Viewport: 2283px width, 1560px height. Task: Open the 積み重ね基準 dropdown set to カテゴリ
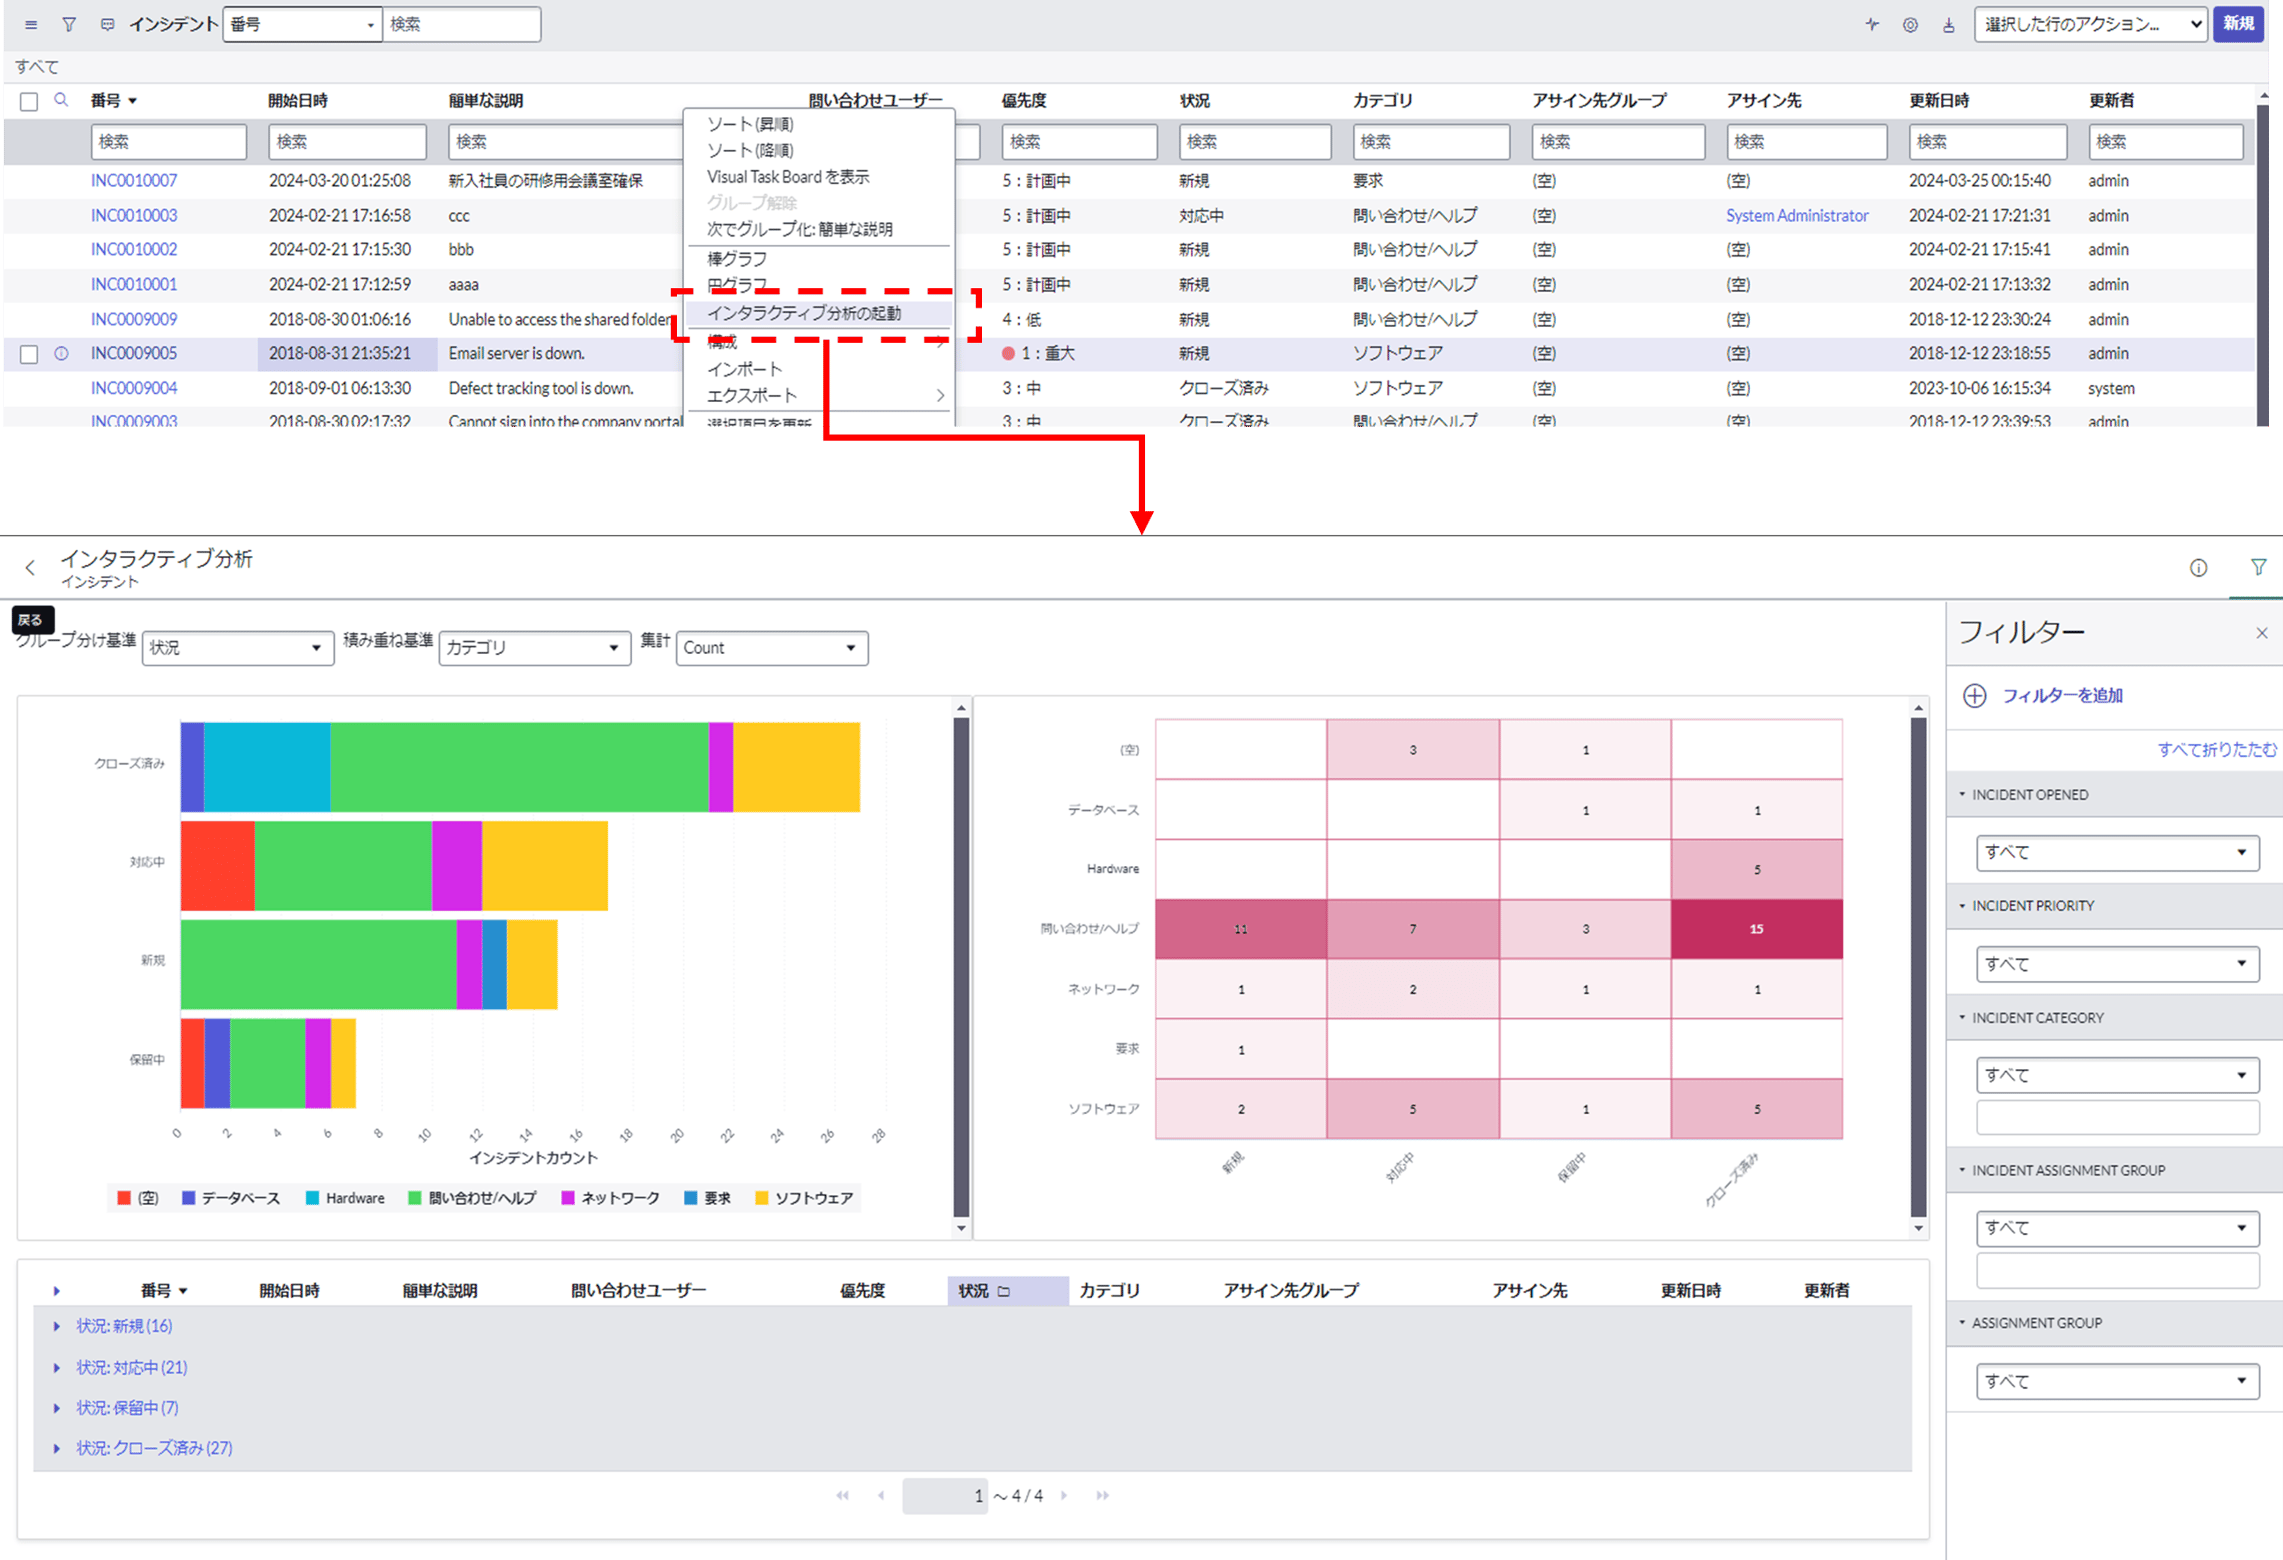(x=535, y=648)
